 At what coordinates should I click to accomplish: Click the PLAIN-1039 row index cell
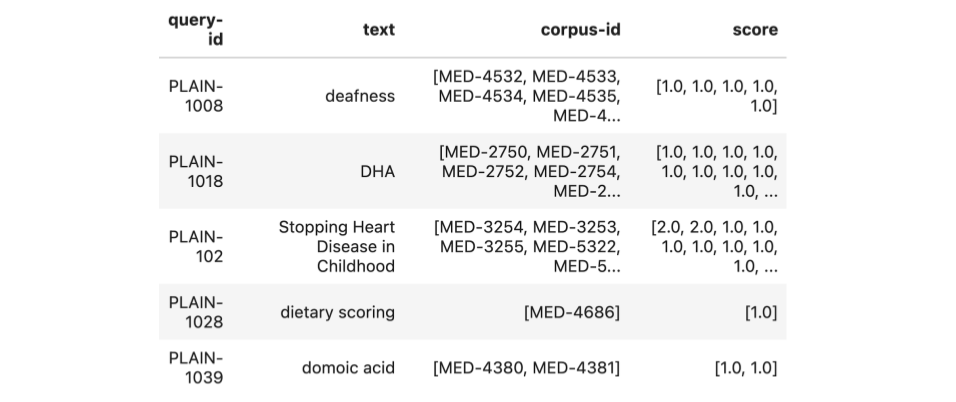click(195, 368)
